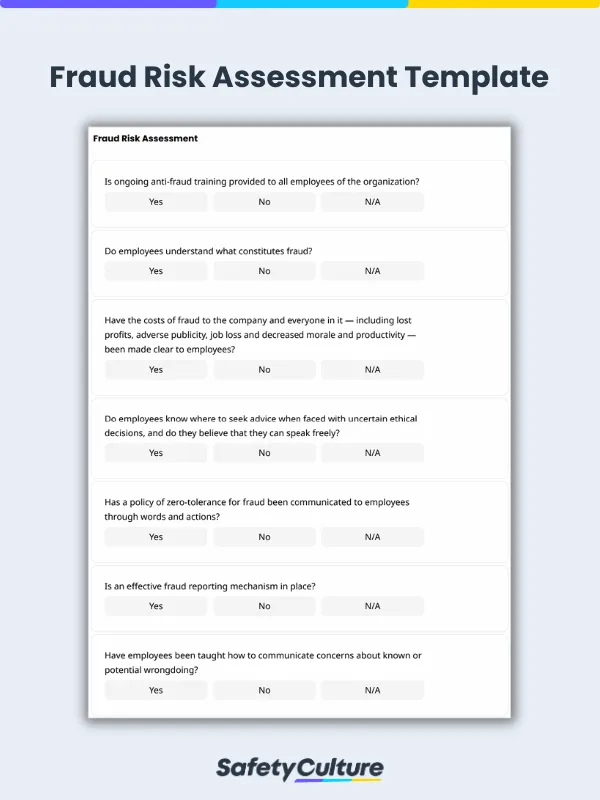Click the Fraud Risk Assessment Template heading
600x800 pixels.
tap(300, 77)
